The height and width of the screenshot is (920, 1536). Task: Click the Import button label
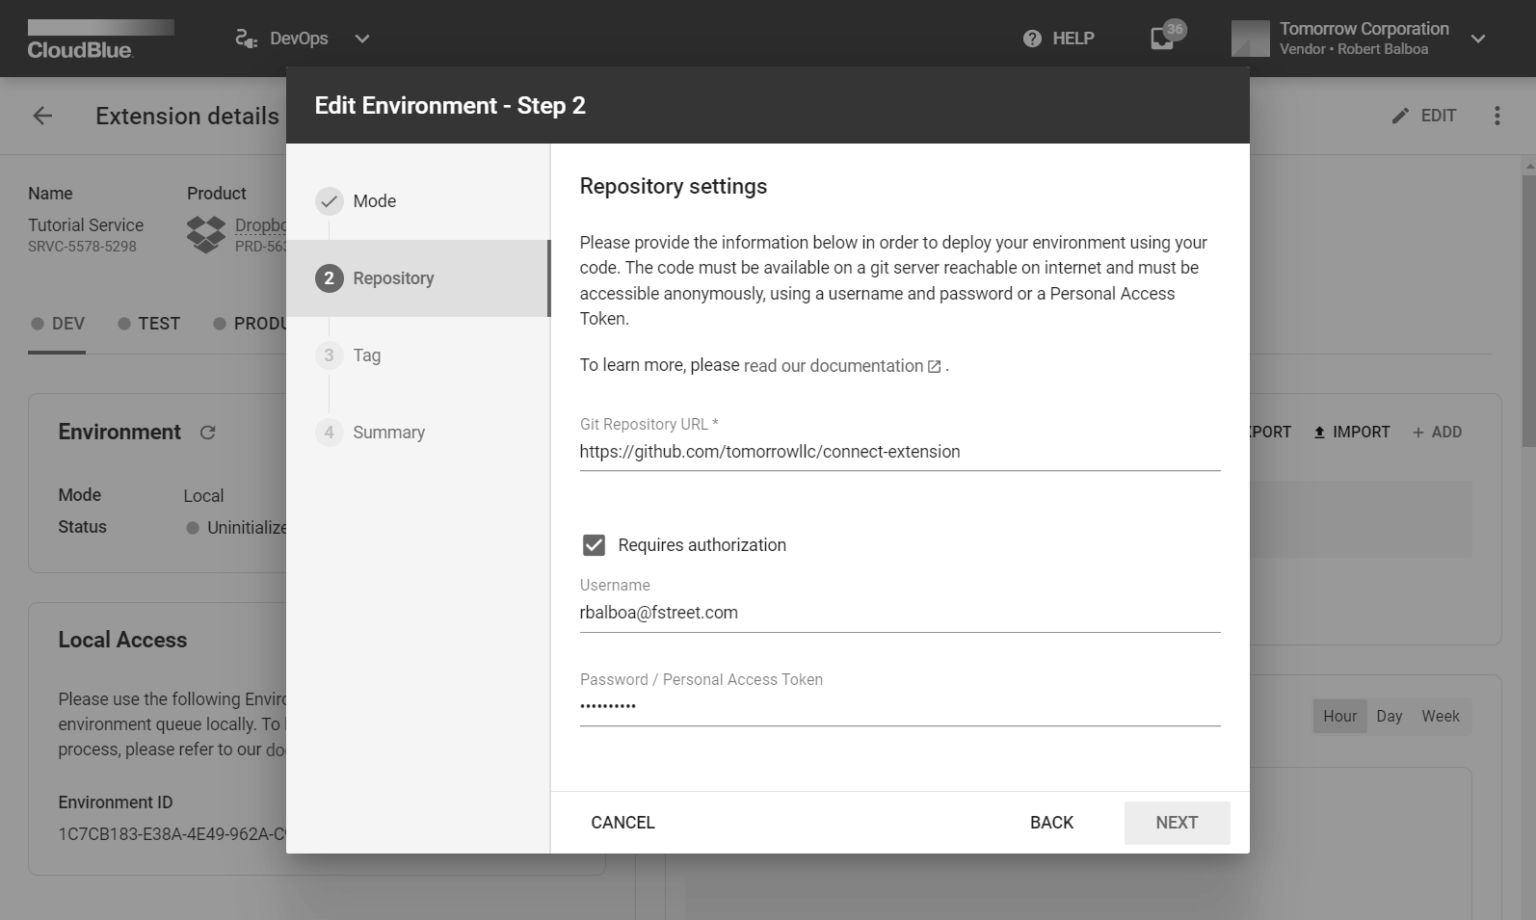1361,432
